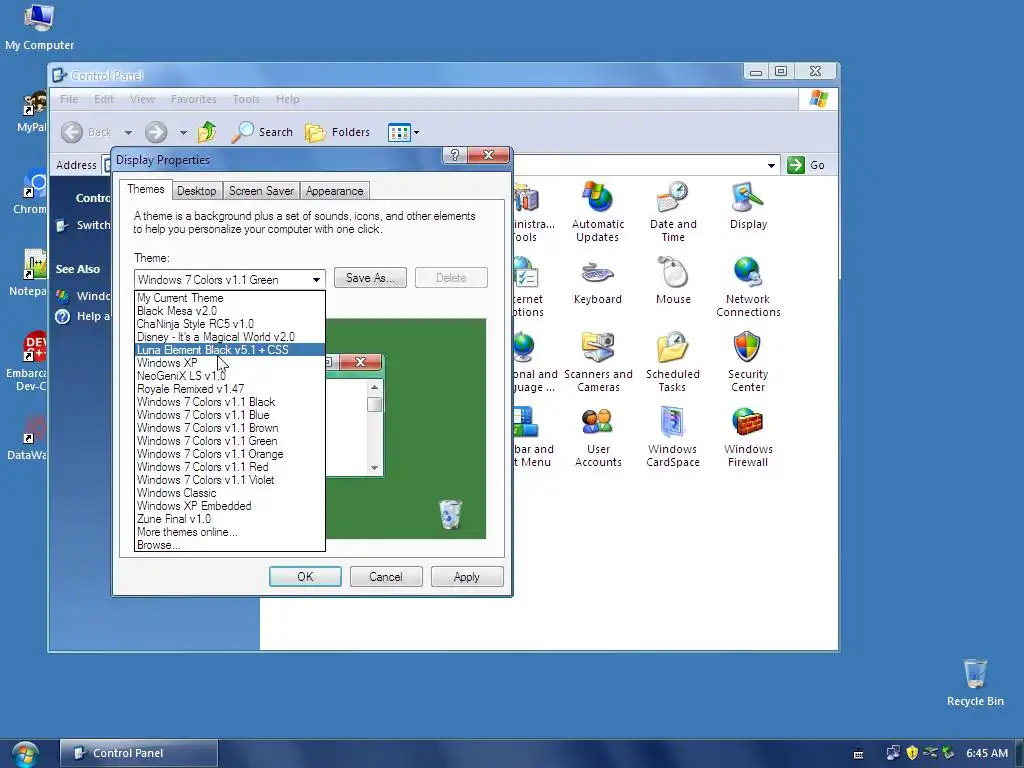
Task: Open the Help menu in Control Panel
Action: click(x=287, y=99)
